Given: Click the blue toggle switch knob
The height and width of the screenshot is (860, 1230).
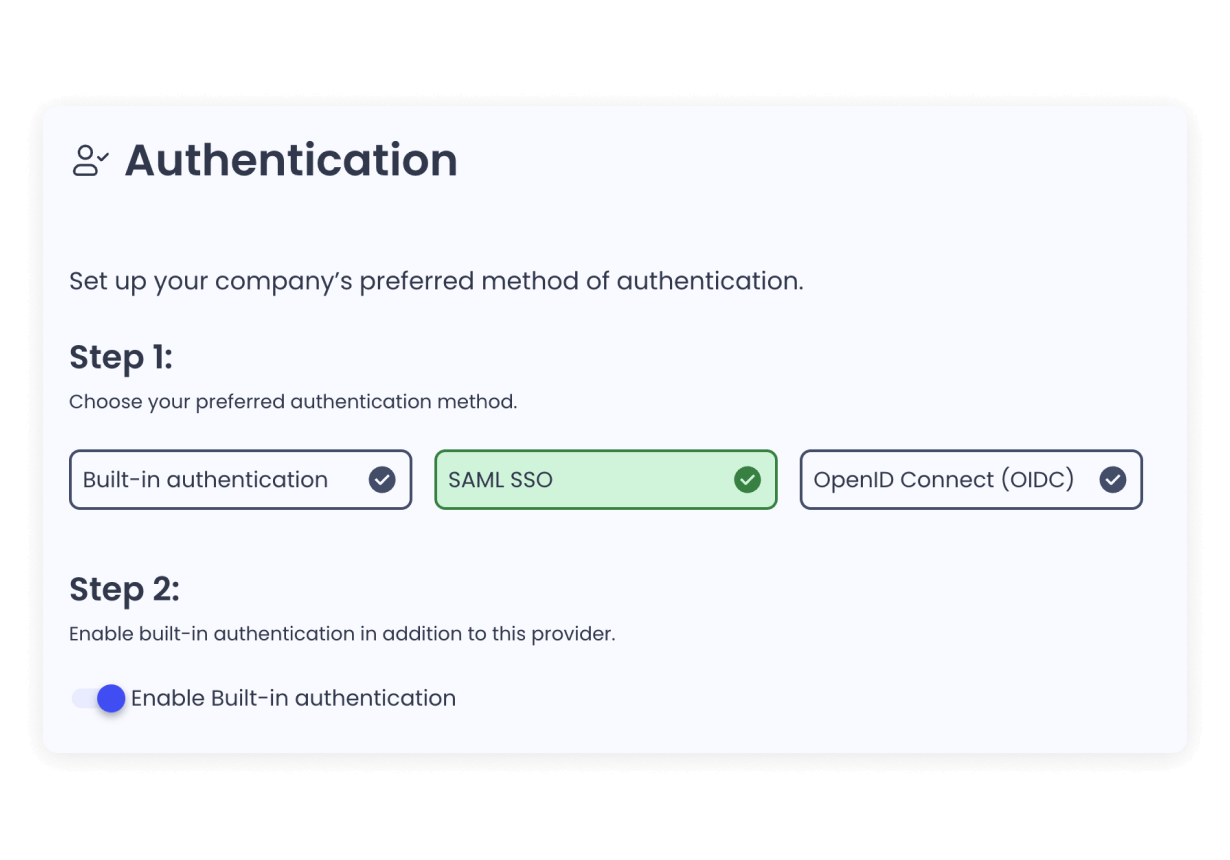Looking at the screenshot, I should [x=111, y=698].
